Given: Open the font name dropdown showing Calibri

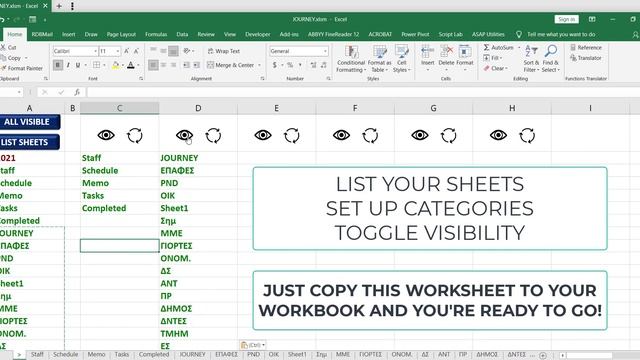Looking at the screenshot, I should point(96,51).
